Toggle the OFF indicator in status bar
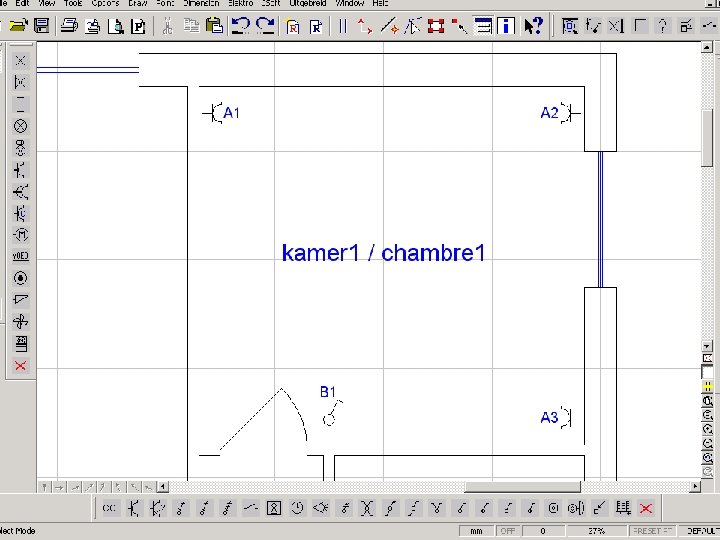Viewport: 720px width, 540px height. (x=508, y=531)
